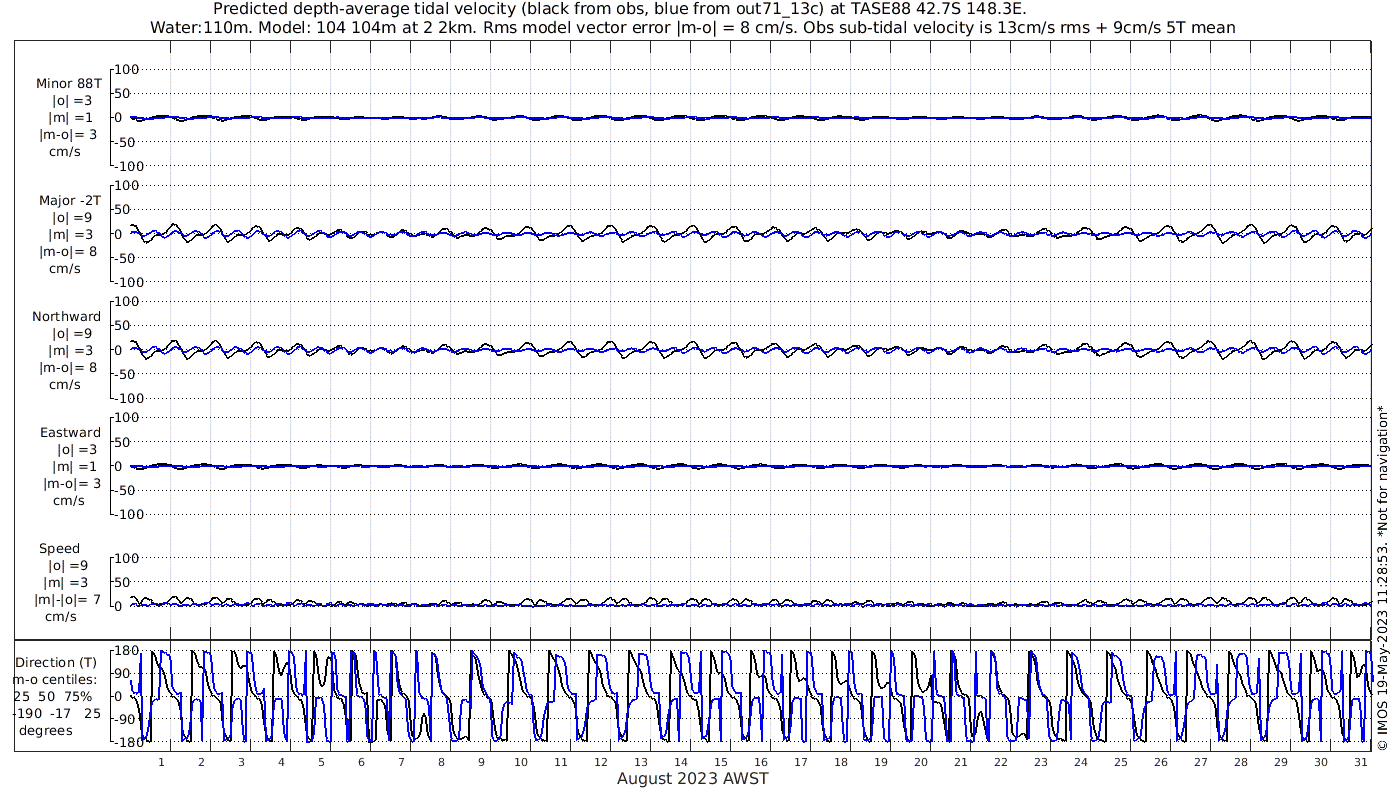Select the 'Direction (T)' panel label
1400x800 pixels.
pyautogui.click(x=58, y=663)
